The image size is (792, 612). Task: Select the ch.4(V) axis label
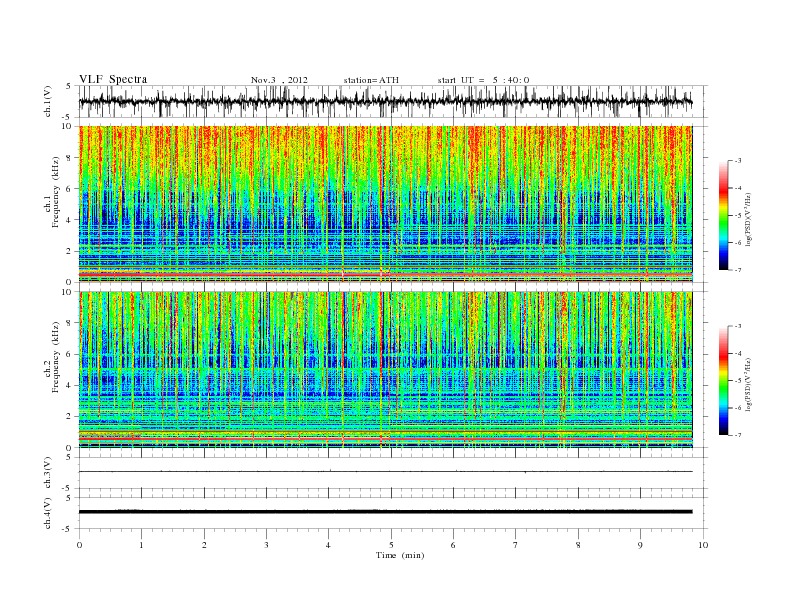point(48,513)
